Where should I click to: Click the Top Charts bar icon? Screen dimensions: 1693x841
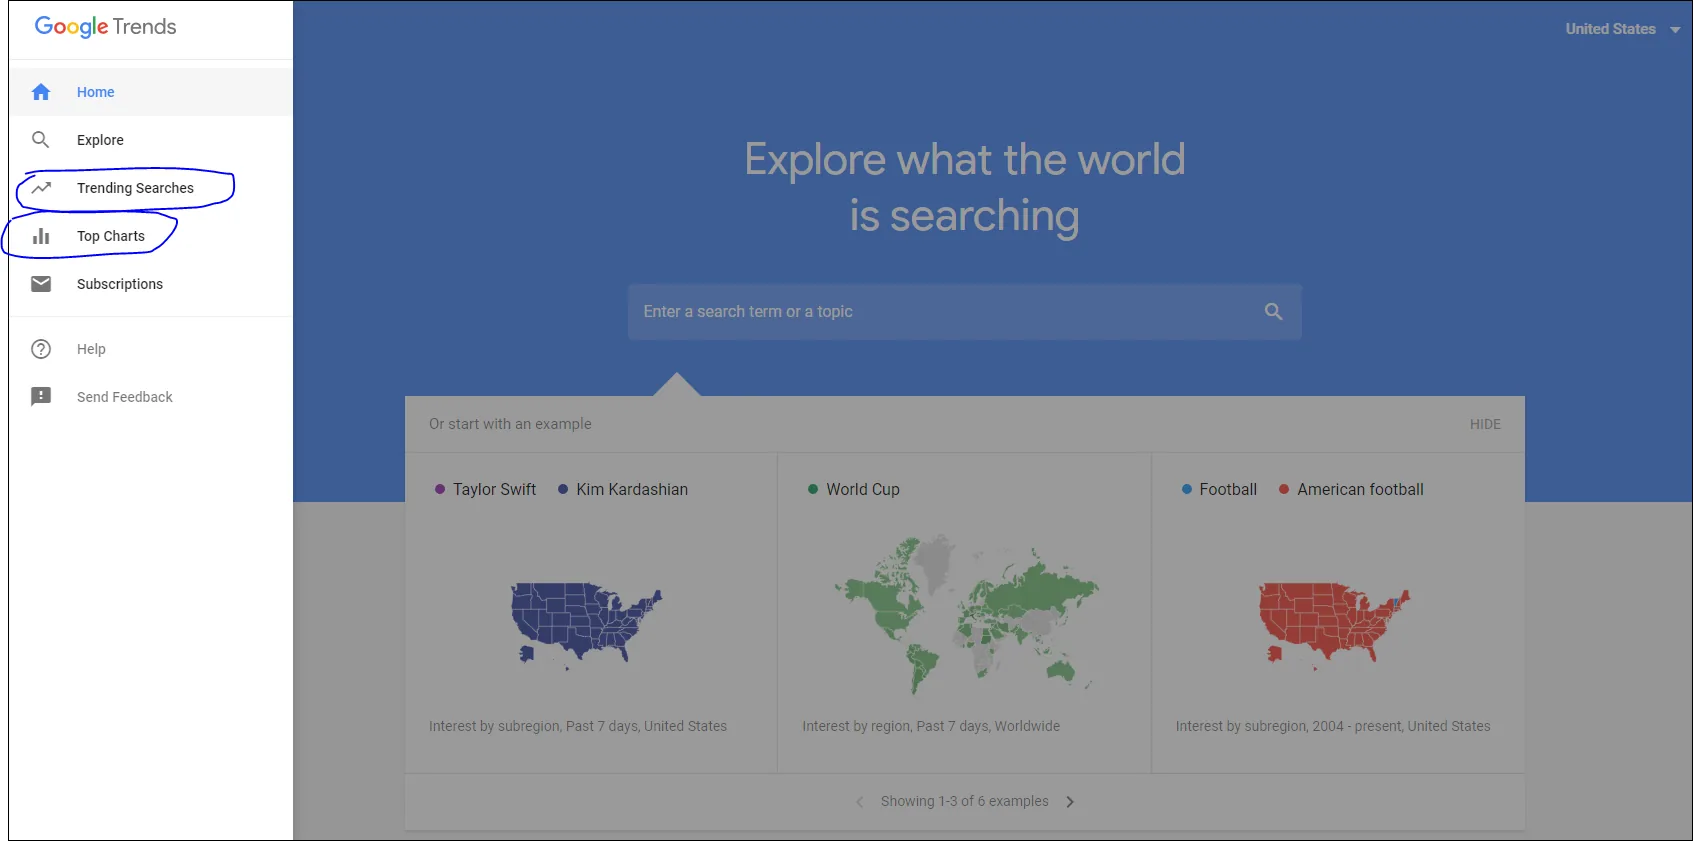[41, 236]
